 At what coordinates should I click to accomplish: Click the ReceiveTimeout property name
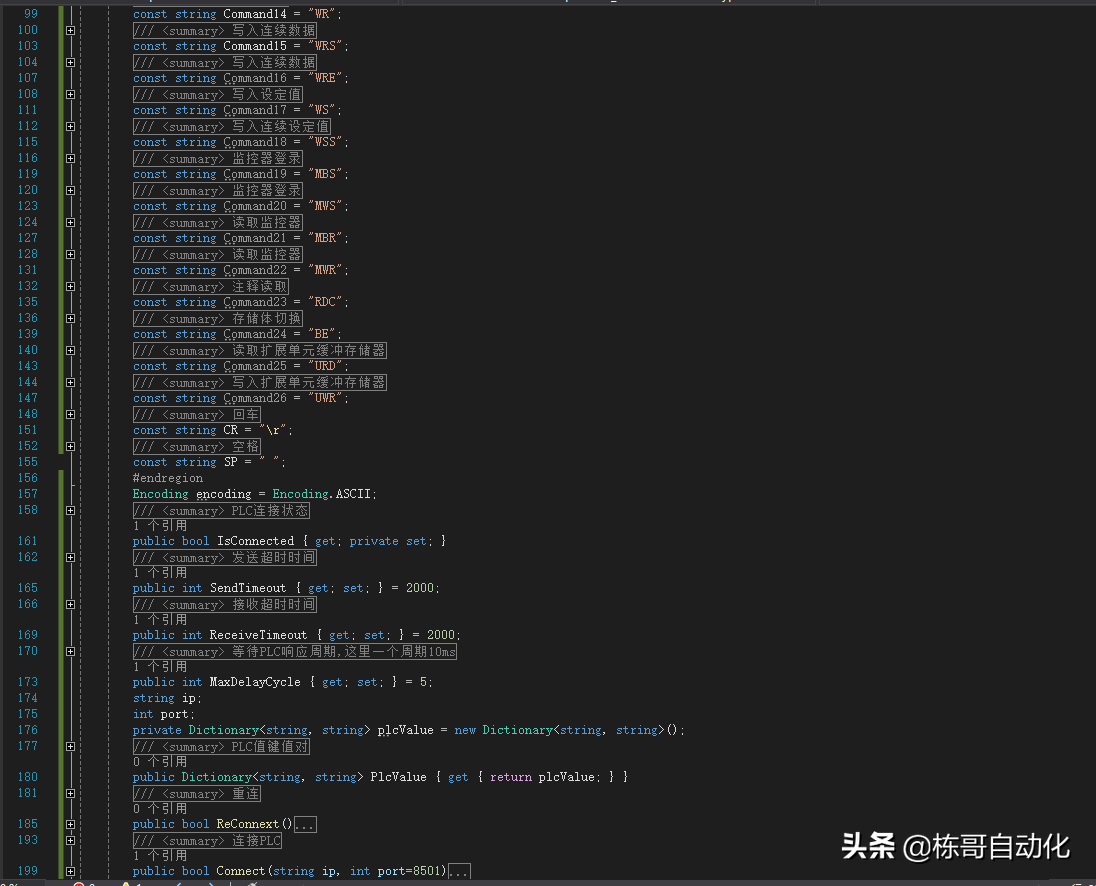[x=258, y=635]
